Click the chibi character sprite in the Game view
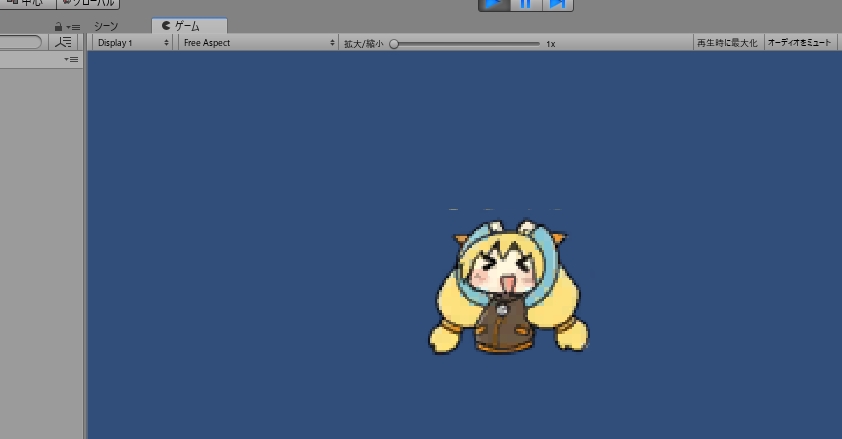Image resolution: width=842 pixels, height=439 pixels. pos(508,287)
